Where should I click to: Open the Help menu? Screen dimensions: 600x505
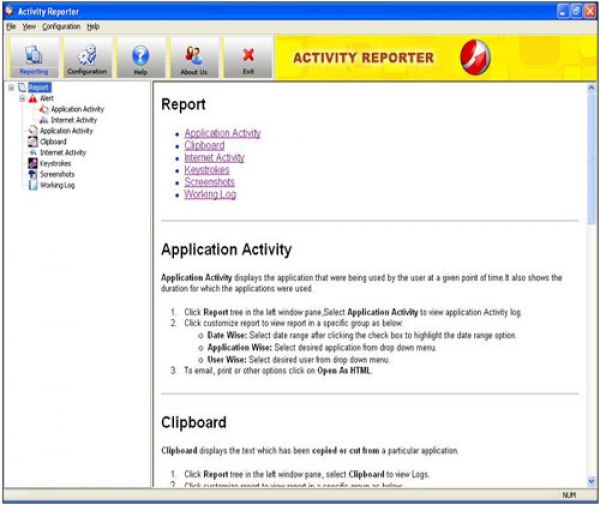[x=93, y=26]
